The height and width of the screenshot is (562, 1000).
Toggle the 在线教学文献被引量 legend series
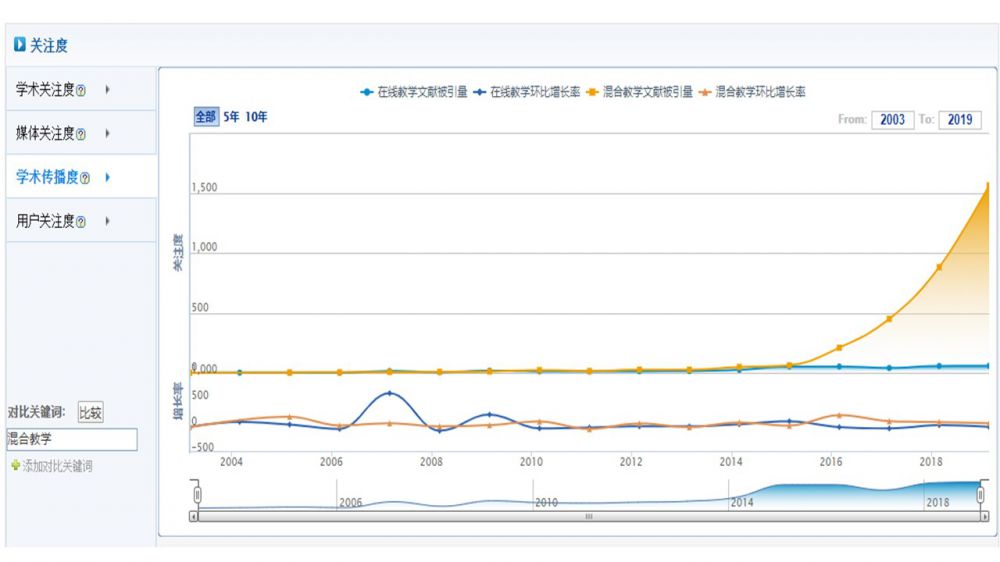tap(414, 92)
